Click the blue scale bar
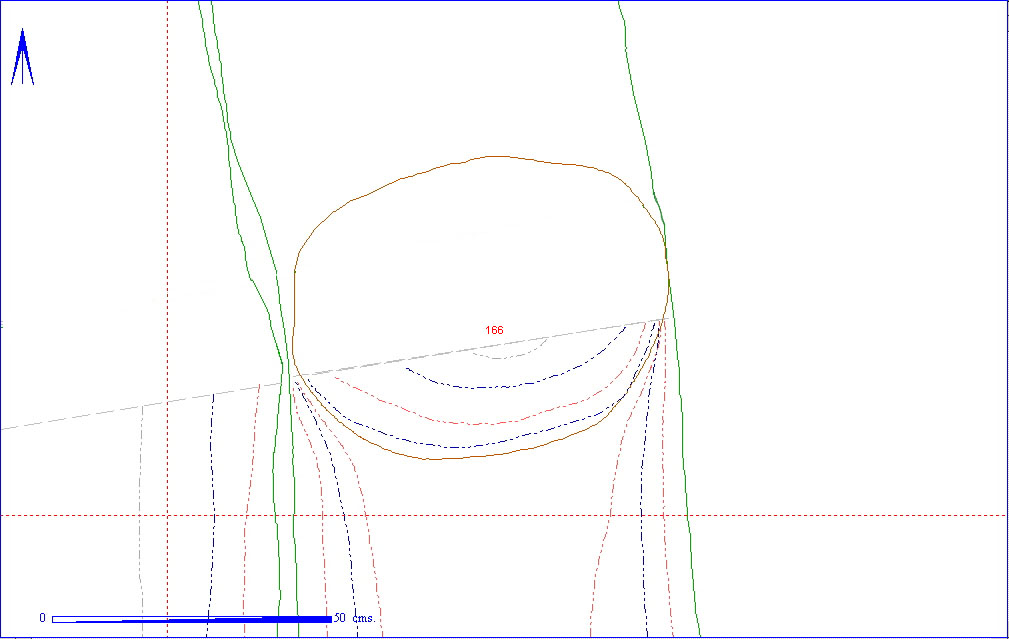The height and width of the screenshot is (639, 1009). click(x=192, y=619)
